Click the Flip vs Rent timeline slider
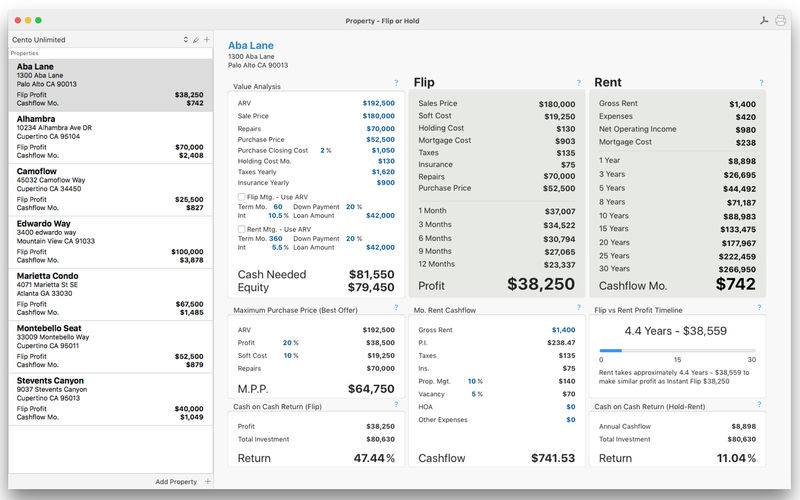The height and width of the screenshot is (500, 800). [677, 351]
